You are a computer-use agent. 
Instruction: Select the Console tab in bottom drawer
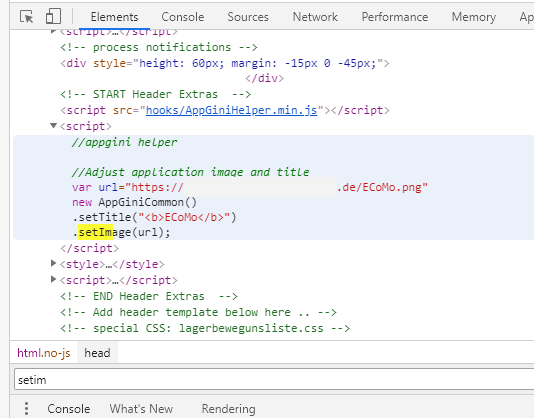[69, 409]
